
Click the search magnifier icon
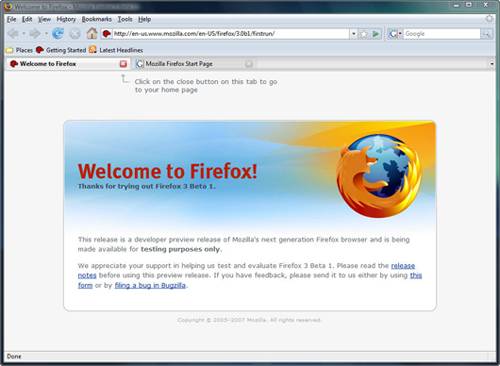(487, 34)
